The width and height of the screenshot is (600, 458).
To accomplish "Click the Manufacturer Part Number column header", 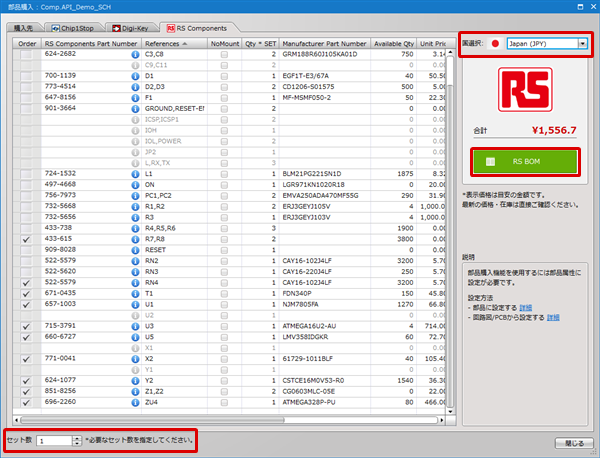I will [324, 44].
